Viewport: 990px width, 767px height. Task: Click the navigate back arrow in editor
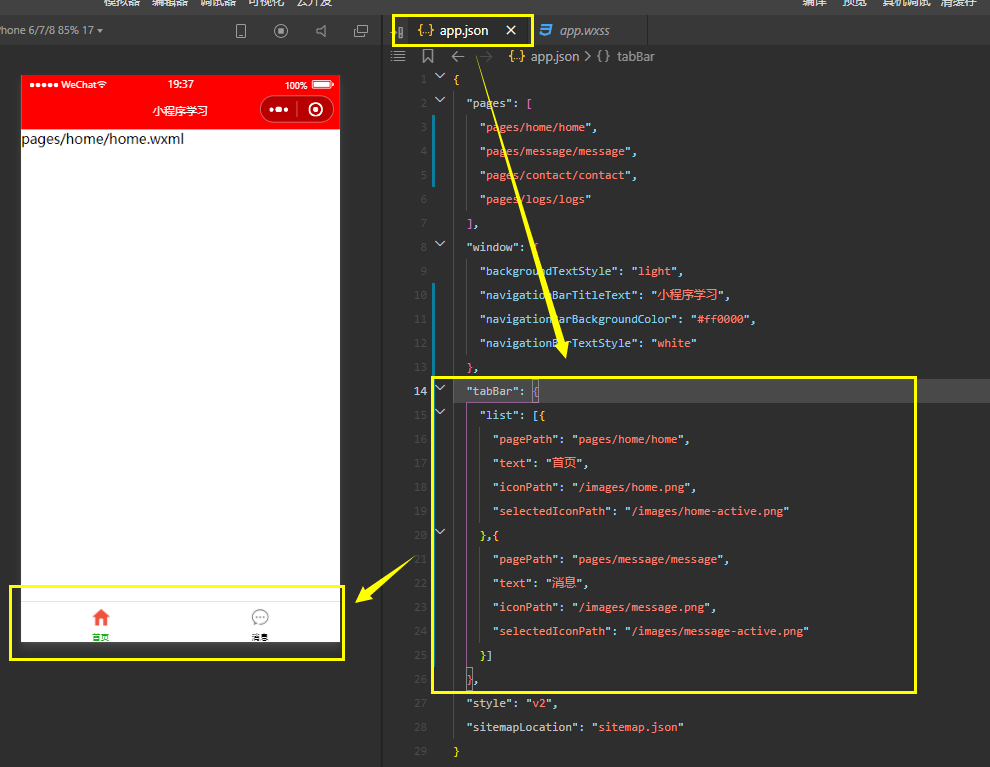click(458, 57)
